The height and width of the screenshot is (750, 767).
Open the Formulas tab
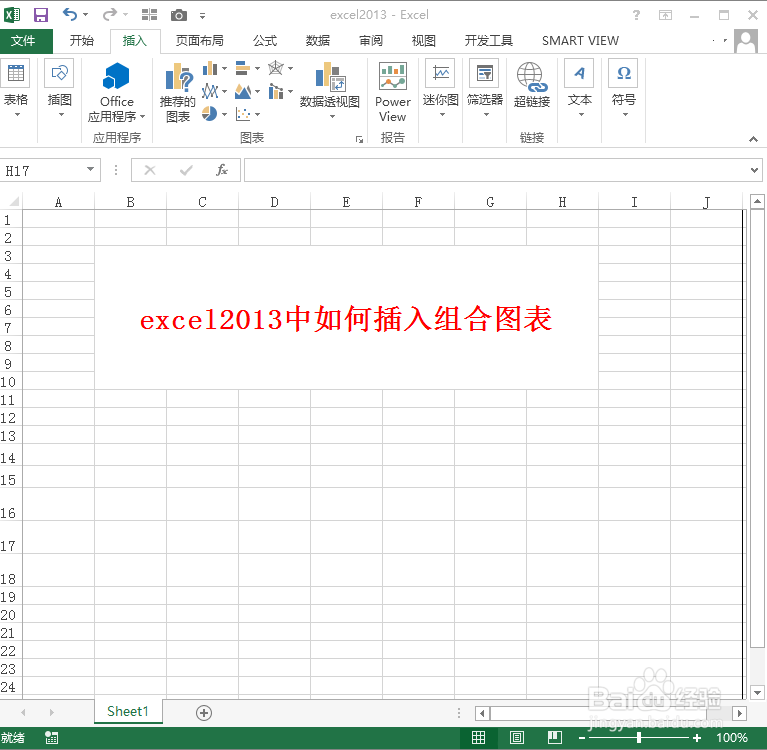pos(265,41)
